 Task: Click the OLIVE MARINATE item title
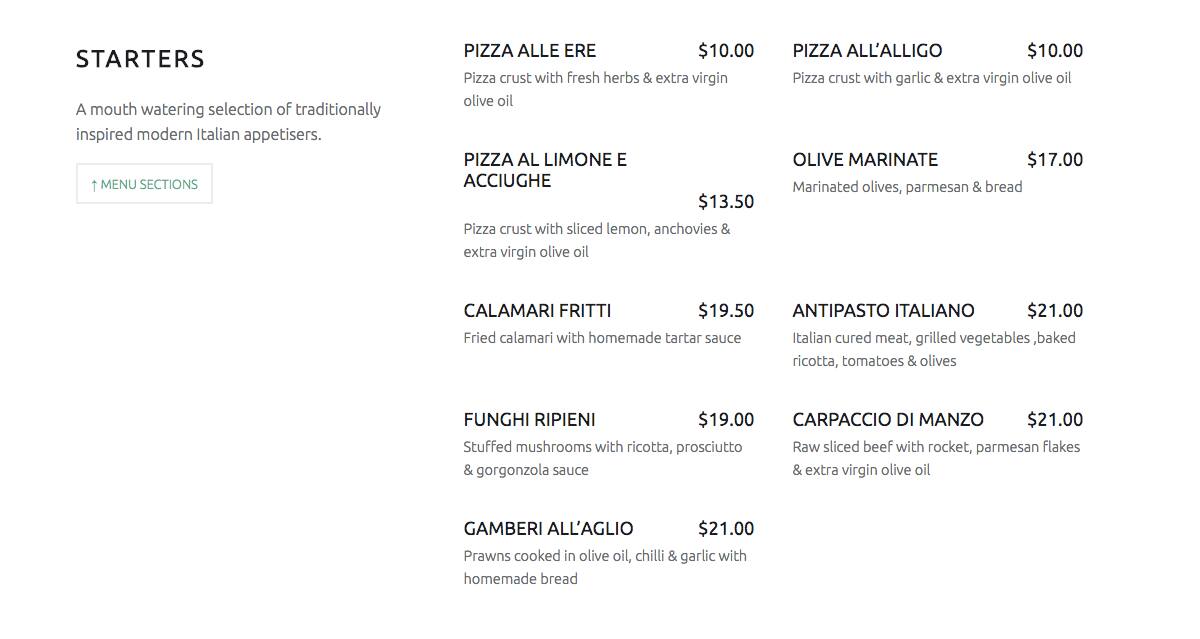866,159
